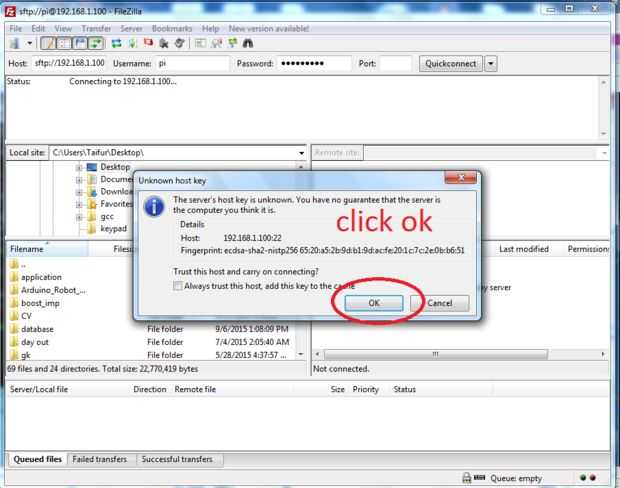The height and width of the screenshot is (488, 620).
Task: Click the remote pane horizontal scrollbar thumb
Action: [436, 354]
